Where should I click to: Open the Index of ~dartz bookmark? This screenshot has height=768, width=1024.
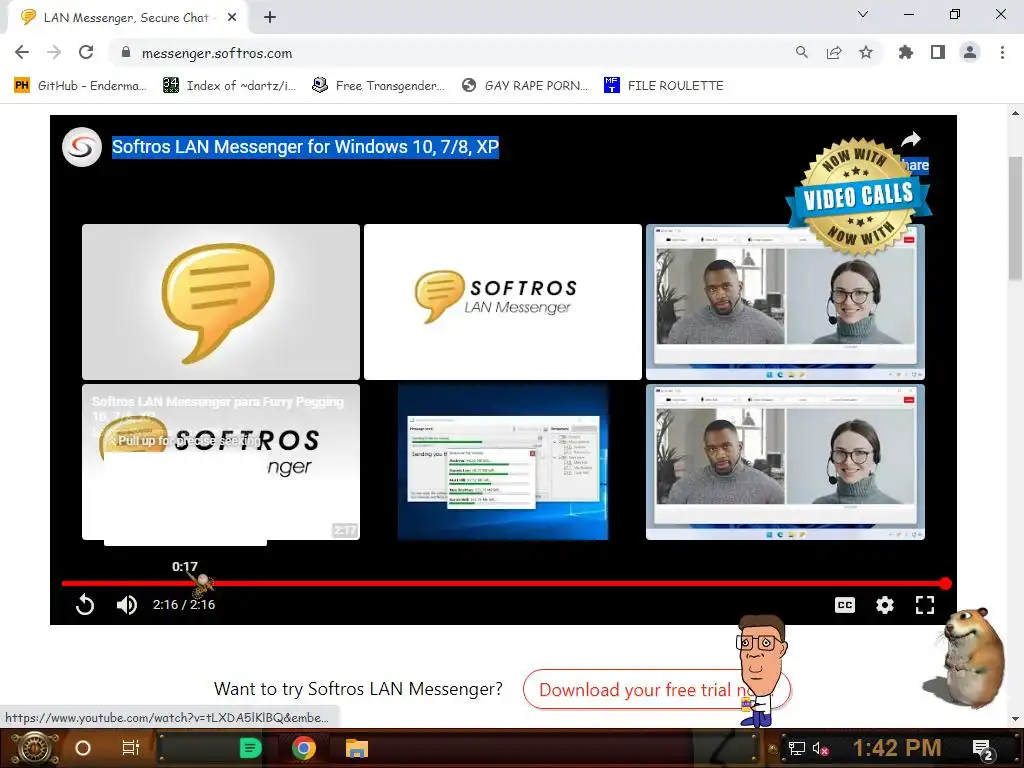click(229, 86)
